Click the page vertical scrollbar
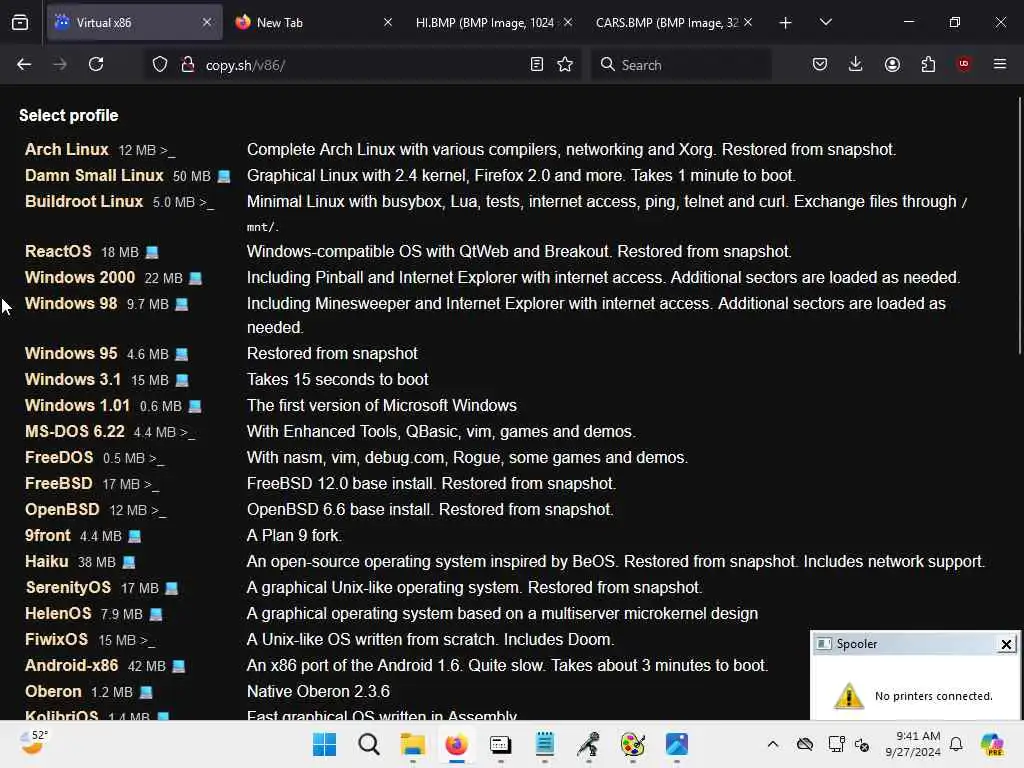The height and width of the screenshot is (768, 1024). click(1019, 225)
